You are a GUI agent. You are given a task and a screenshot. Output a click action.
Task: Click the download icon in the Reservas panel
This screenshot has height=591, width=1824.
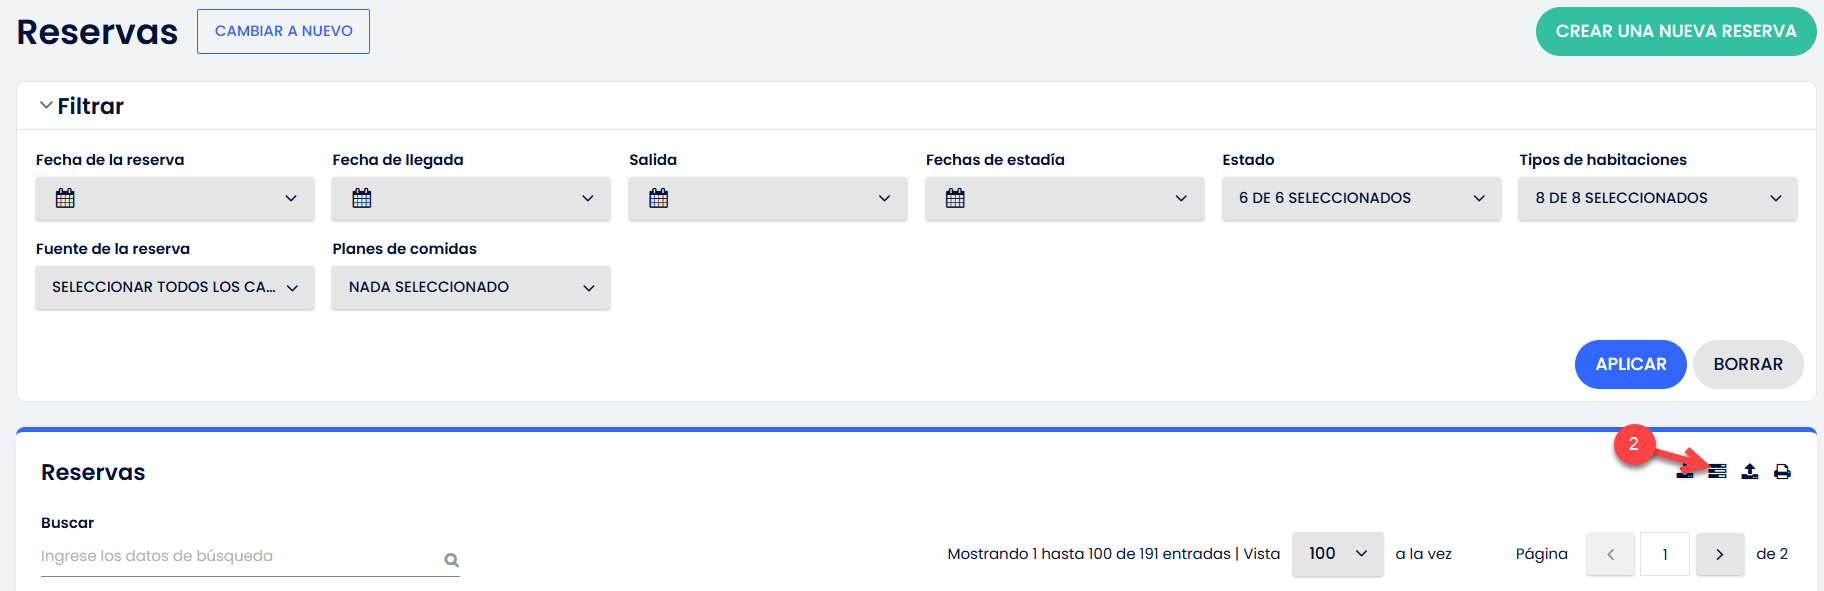pyautogui.click(x=1685, y=472)
